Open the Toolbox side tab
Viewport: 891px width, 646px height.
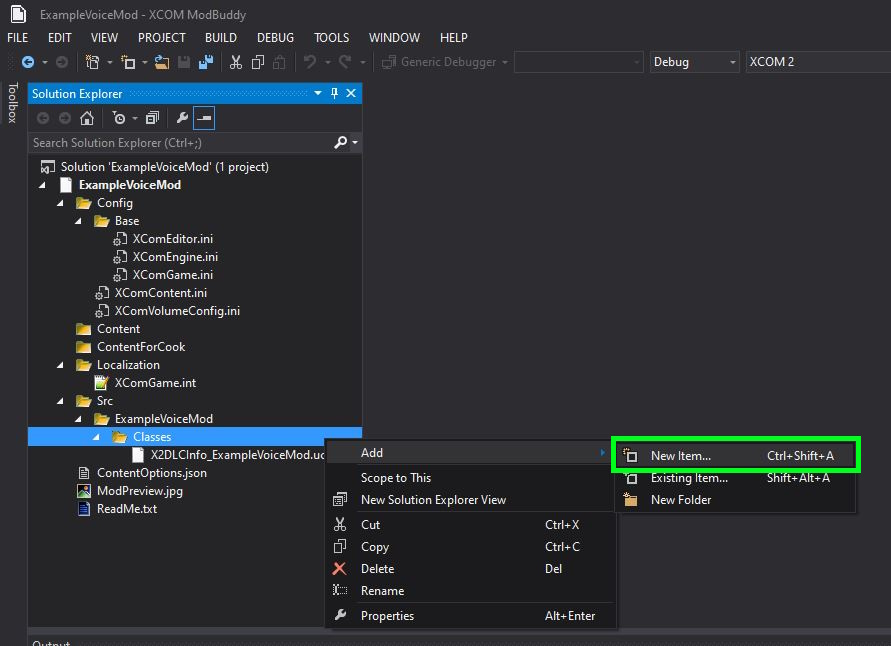(12, 103)
